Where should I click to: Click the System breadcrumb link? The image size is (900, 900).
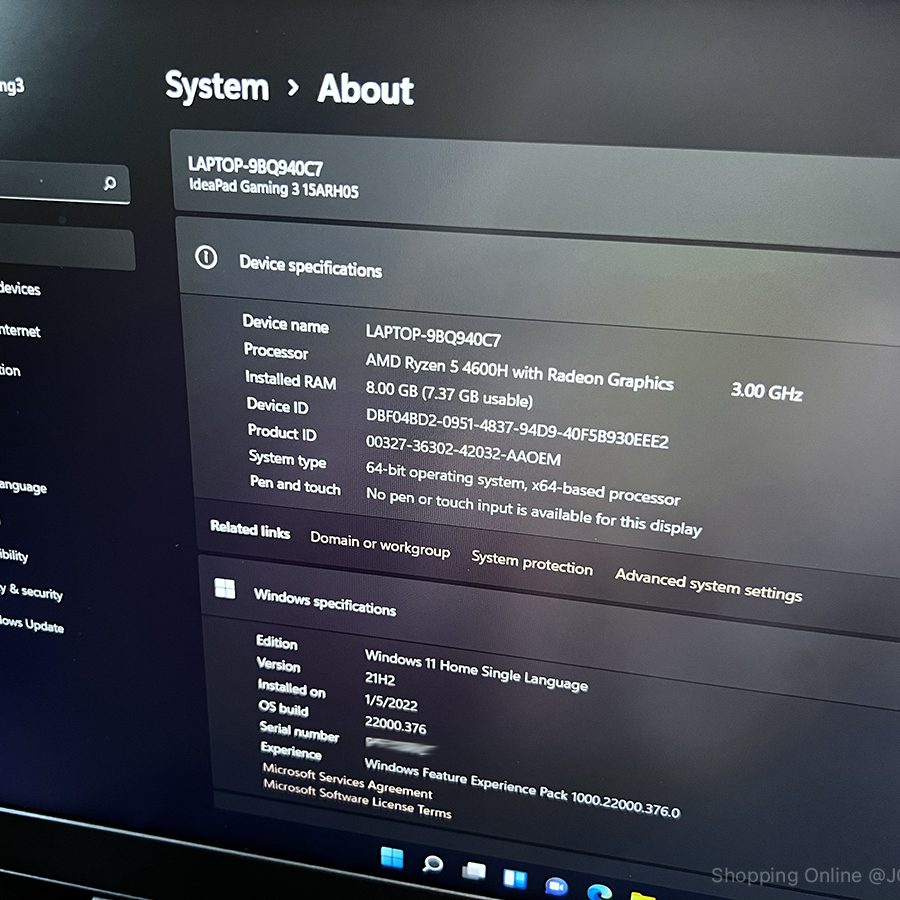coord(217,86)
